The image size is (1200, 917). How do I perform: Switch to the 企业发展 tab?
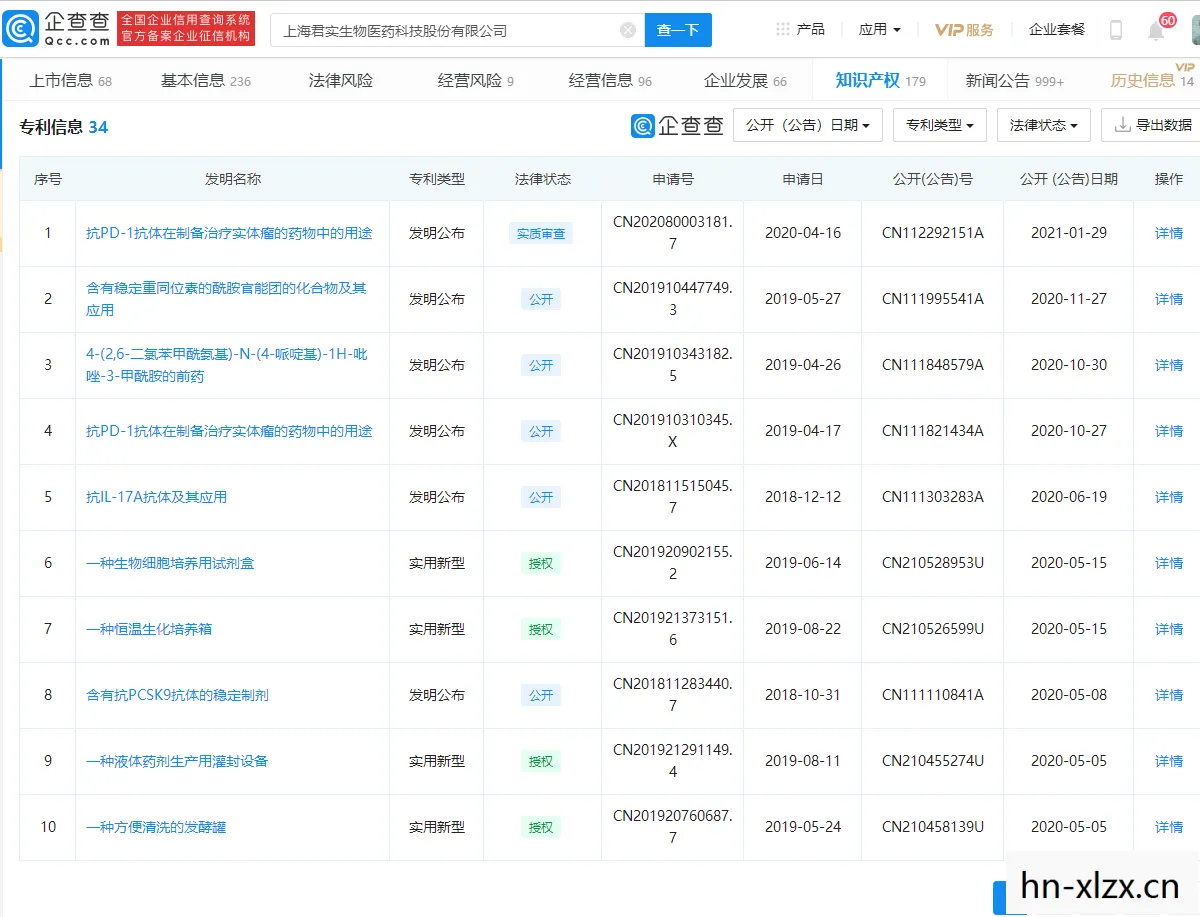745,80
